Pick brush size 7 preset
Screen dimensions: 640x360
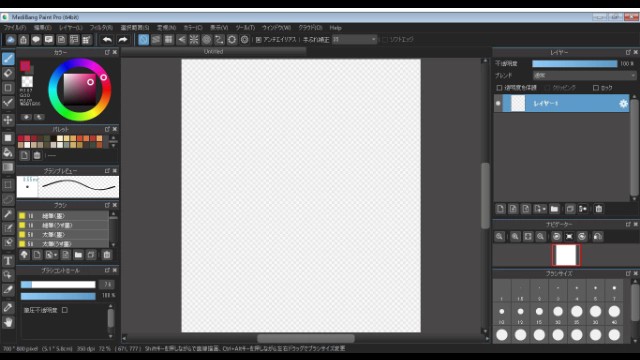coord(614,291)
